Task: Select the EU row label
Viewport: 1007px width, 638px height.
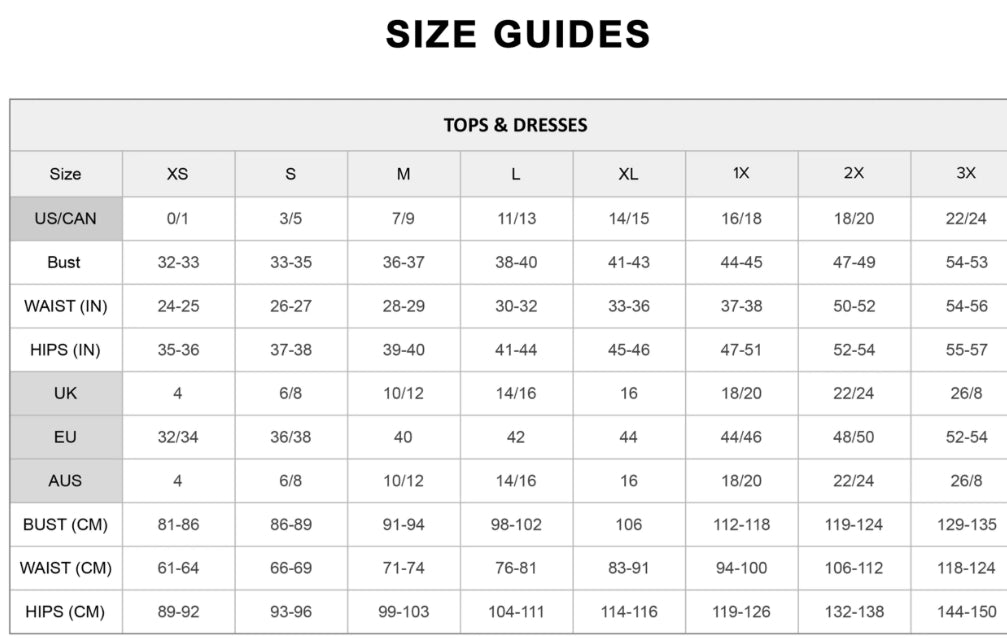Action: point(65,437)
